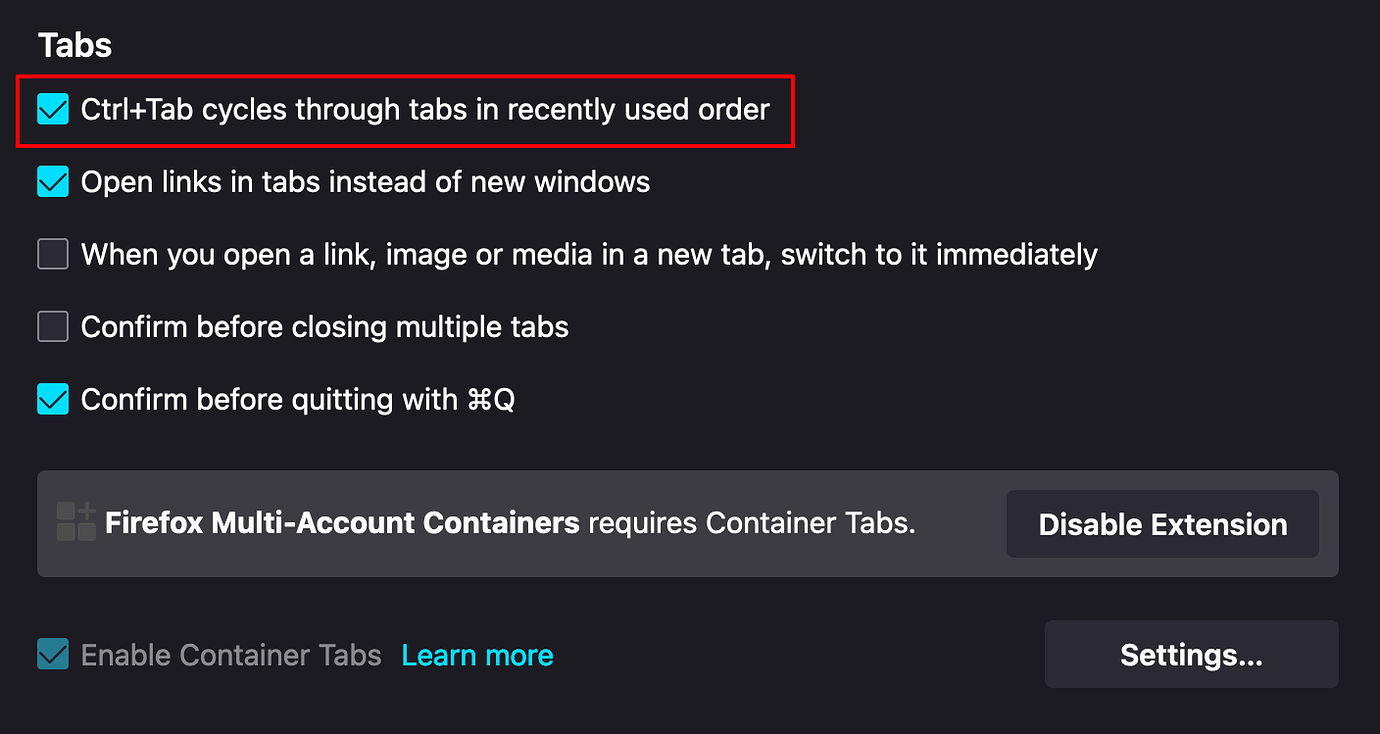Image resolution: width=1380 pixels, height=734 pixels.
Task: Turn off "Confirm before quitting with ⌘Q"
Action: coord(52,399)
